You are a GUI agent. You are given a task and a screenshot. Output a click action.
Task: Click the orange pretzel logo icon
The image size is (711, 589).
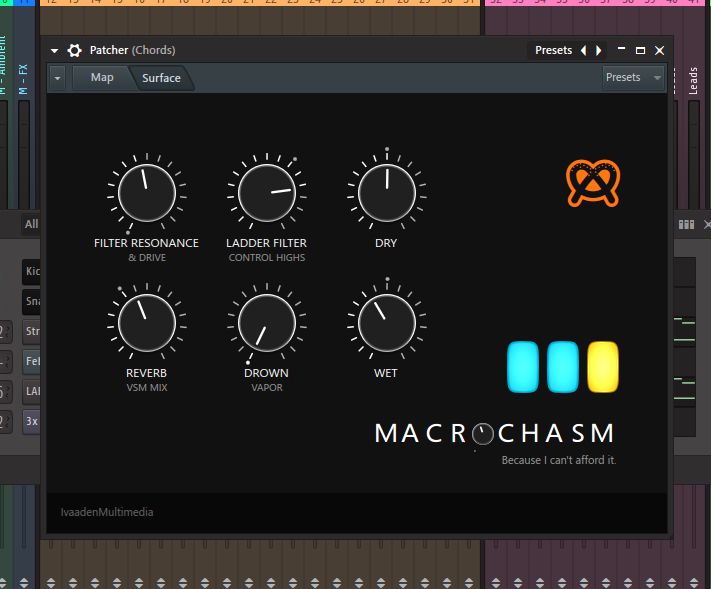tap(593, 183)
